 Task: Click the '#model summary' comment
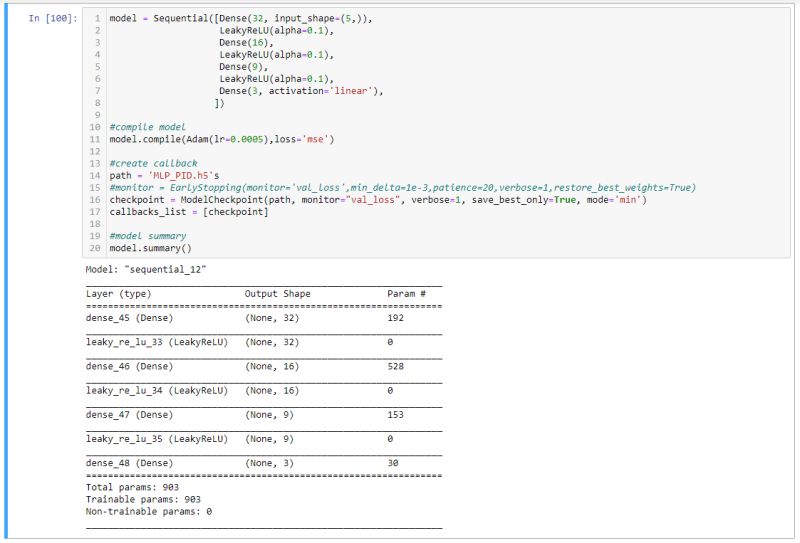(x=147, y=236)
